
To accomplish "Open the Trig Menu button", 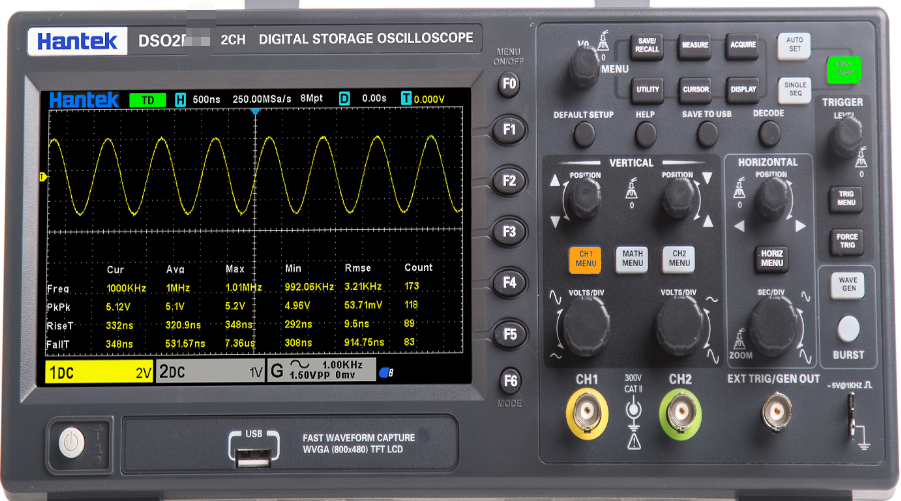I will pyautogui.click(x=846, y=199).
